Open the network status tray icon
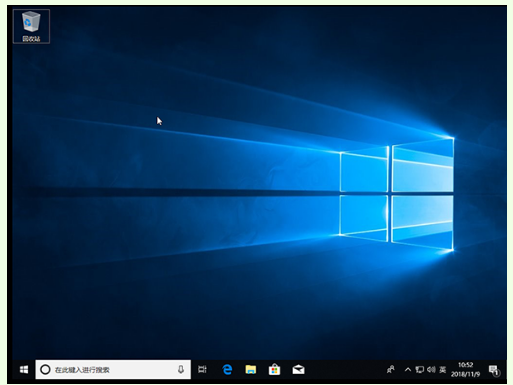Viewport: 513px width, 385px height. click(x=420, y=369)
